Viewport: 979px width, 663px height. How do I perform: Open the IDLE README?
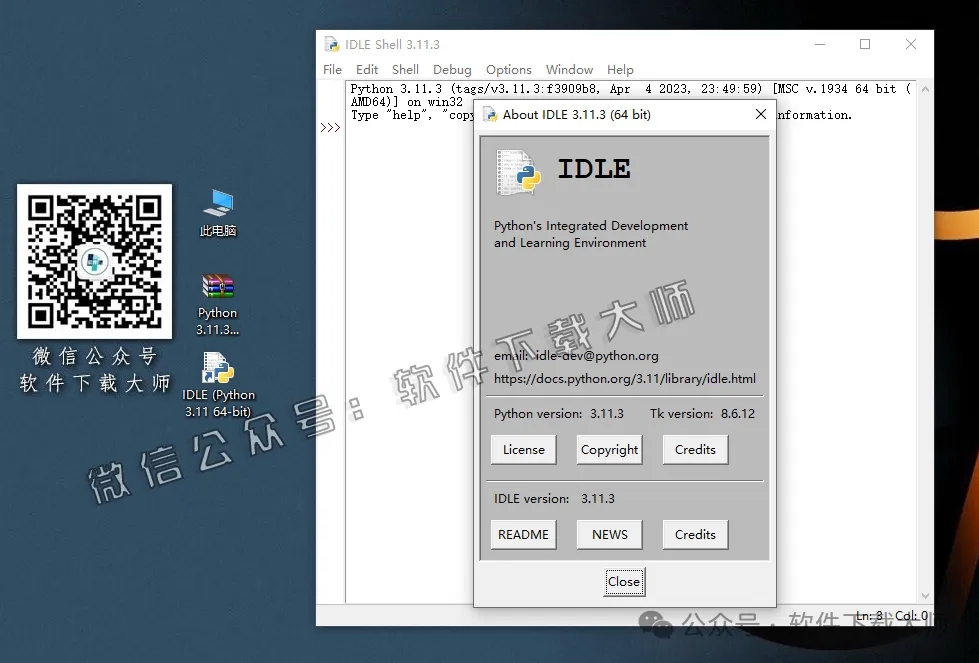[x=523, y=535]
